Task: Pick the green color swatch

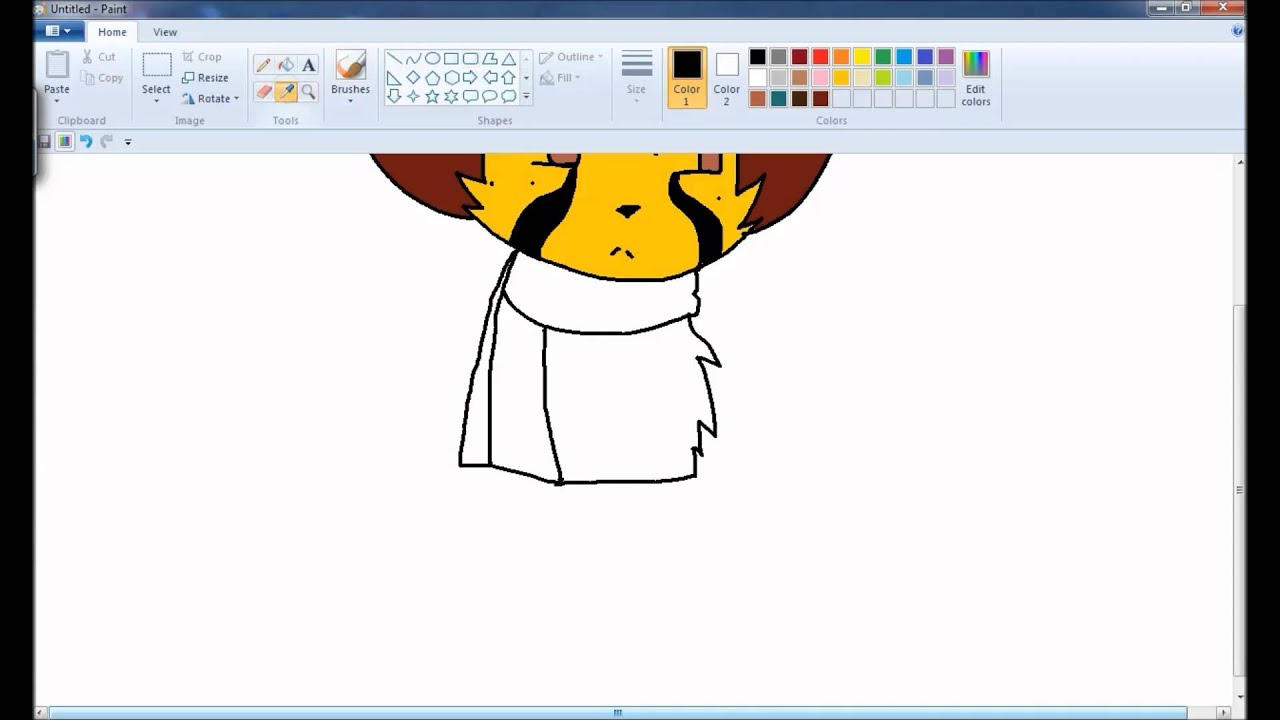Action: pos(884,57)
